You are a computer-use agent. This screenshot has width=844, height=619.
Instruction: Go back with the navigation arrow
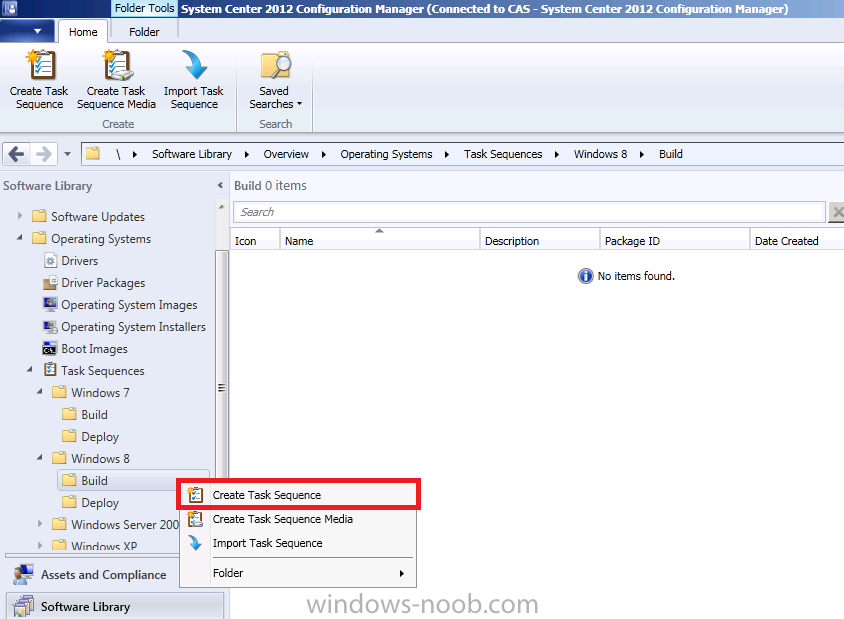[x=16, y=154]
